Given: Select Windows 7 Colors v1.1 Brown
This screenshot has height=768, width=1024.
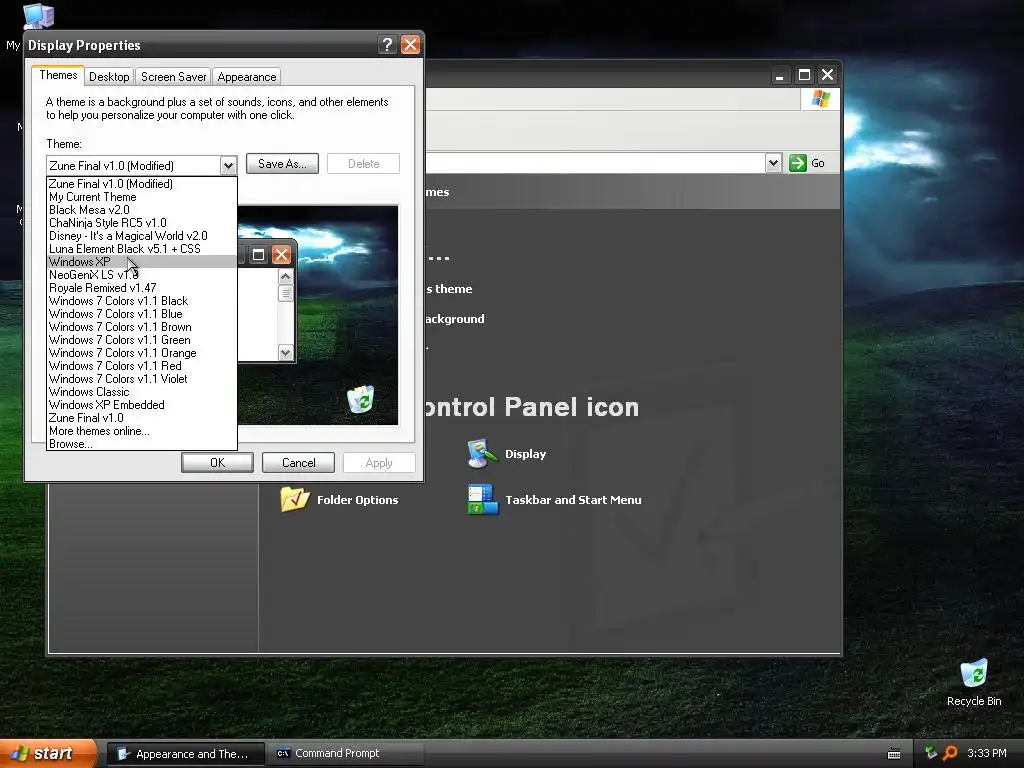Looking at the screenshot, I should (142, 327).
